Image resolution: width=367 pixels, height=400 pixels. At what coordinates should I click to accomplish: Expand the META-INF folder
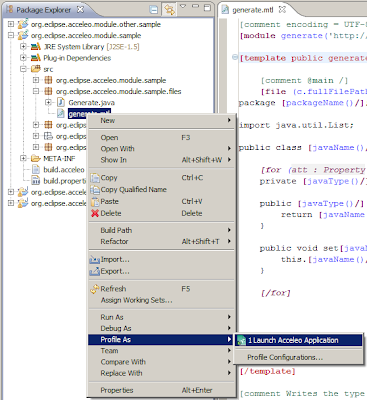click(x=23, y=158)
